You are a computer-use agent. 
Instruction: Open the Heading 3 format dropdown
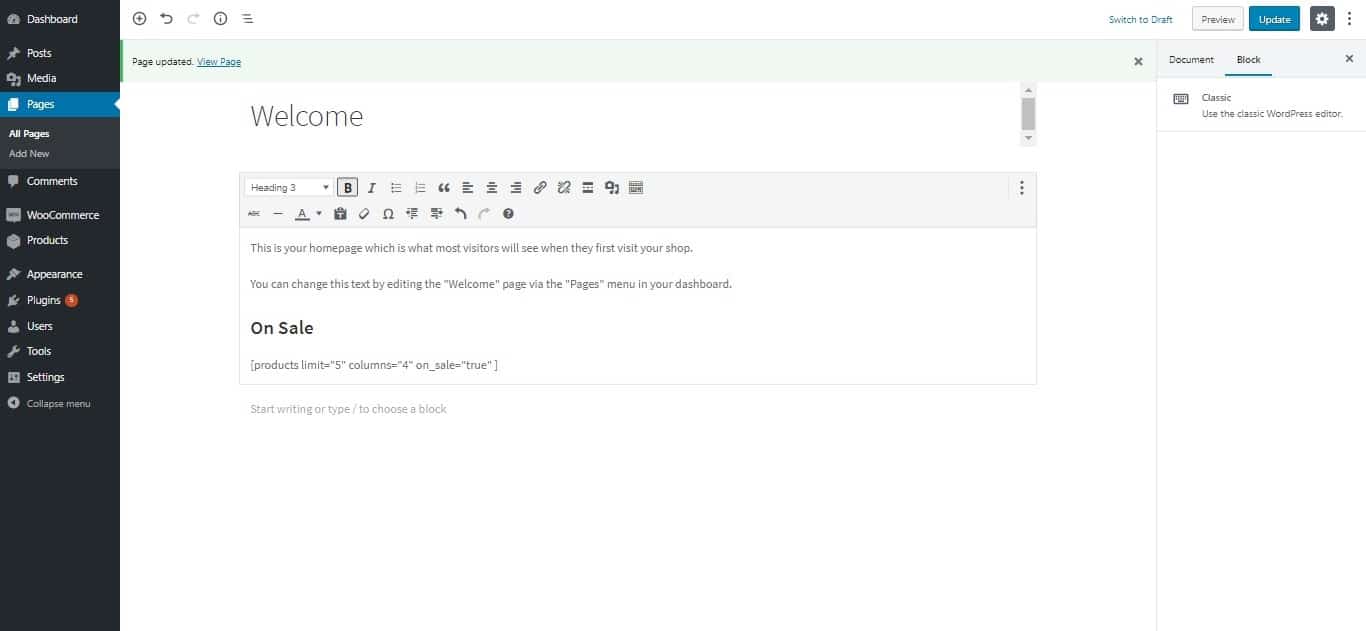pyautogui.click(x=289, y=187)
